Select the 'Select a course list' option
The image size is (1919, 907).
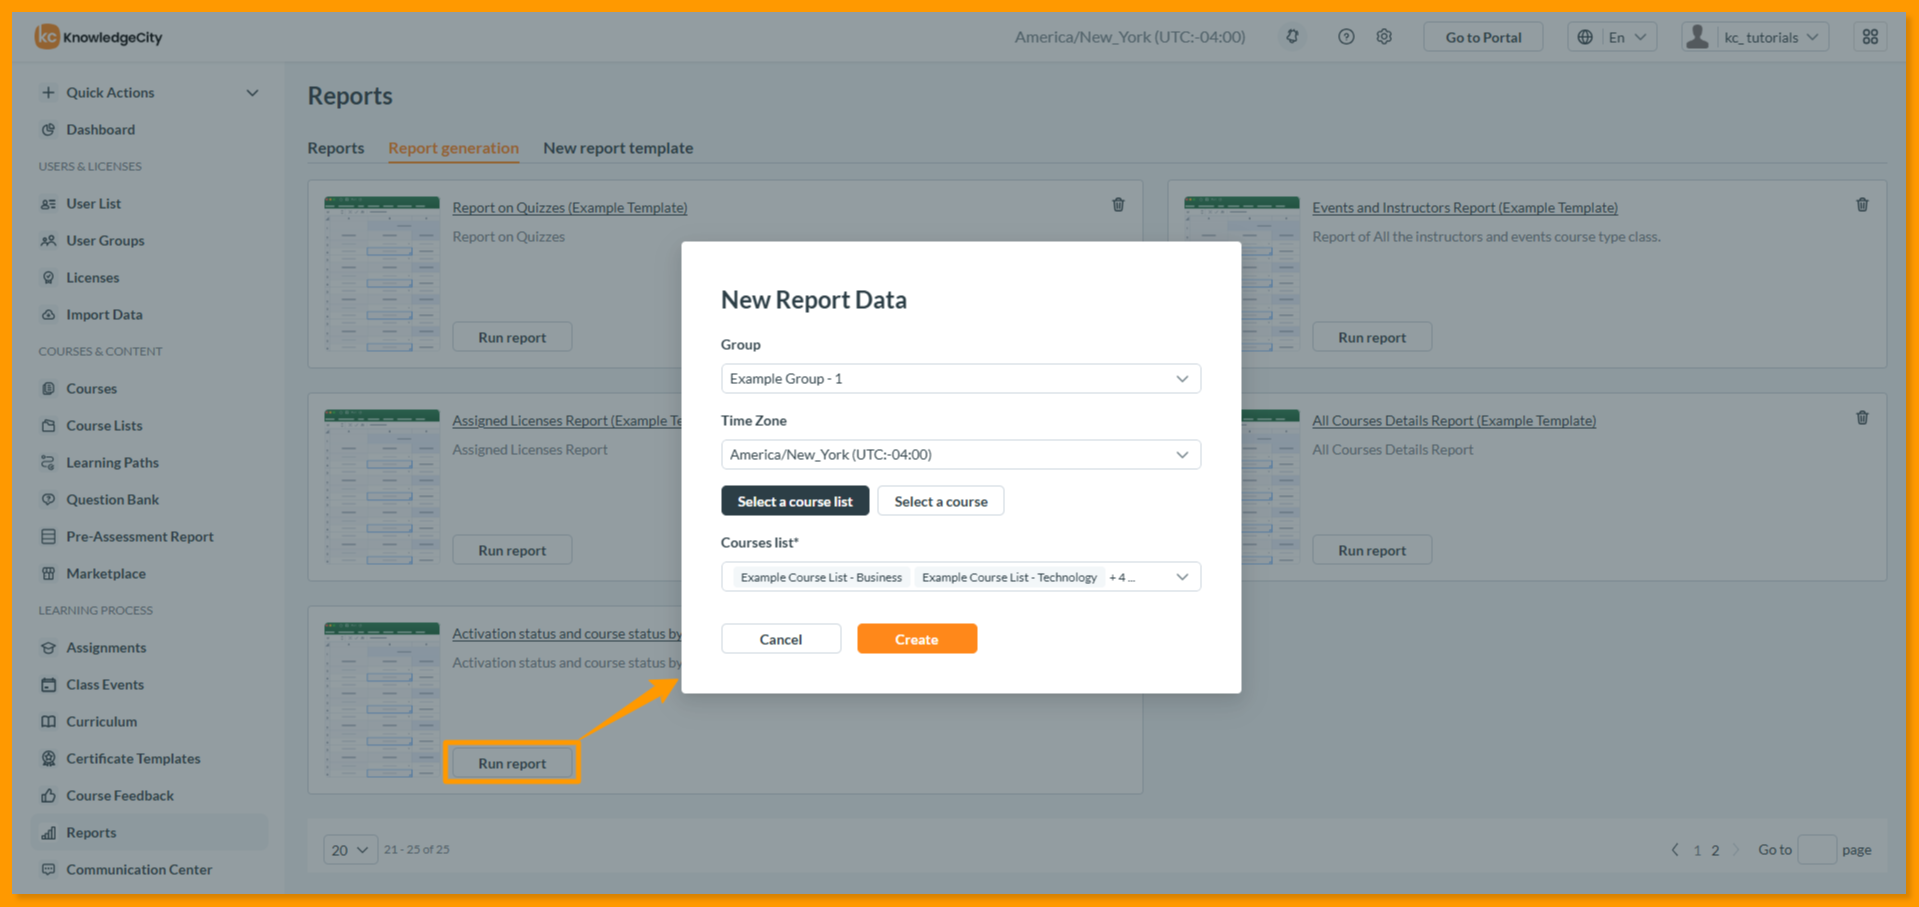795,501
